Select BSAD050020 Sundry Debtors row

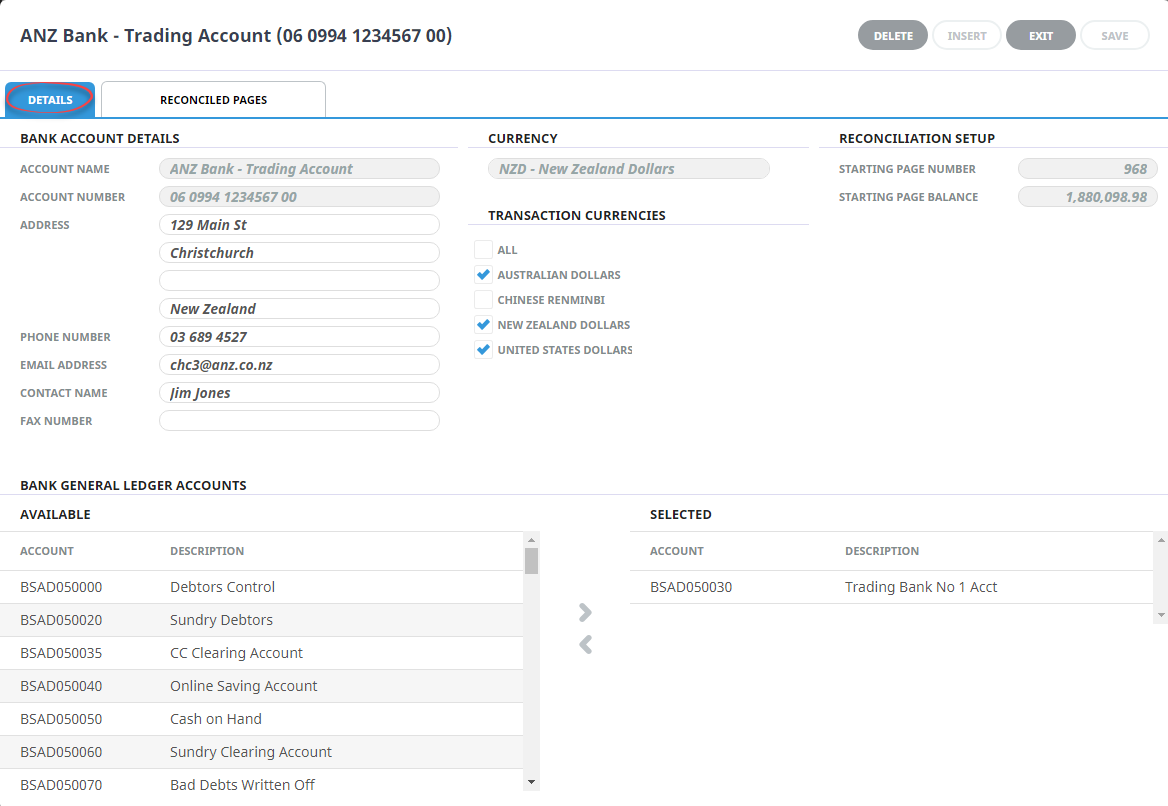[261, 620]
